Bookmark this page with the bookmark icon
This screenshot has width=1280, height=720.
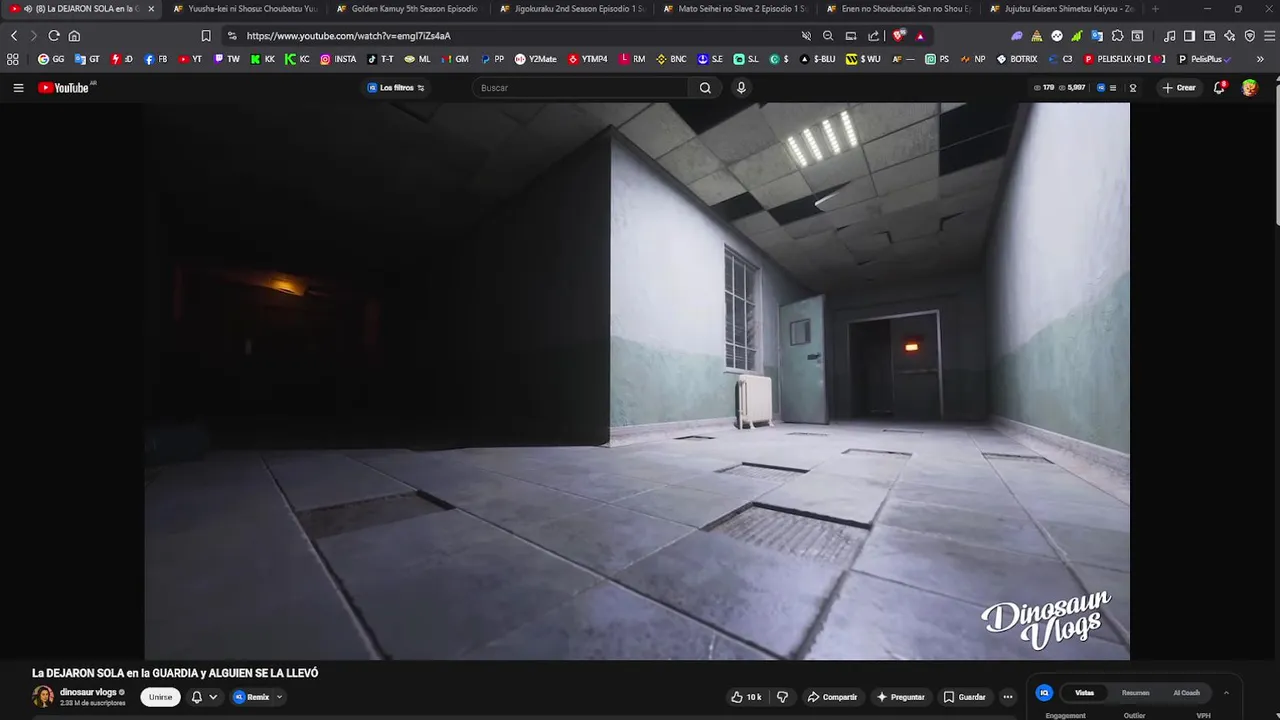206,36
